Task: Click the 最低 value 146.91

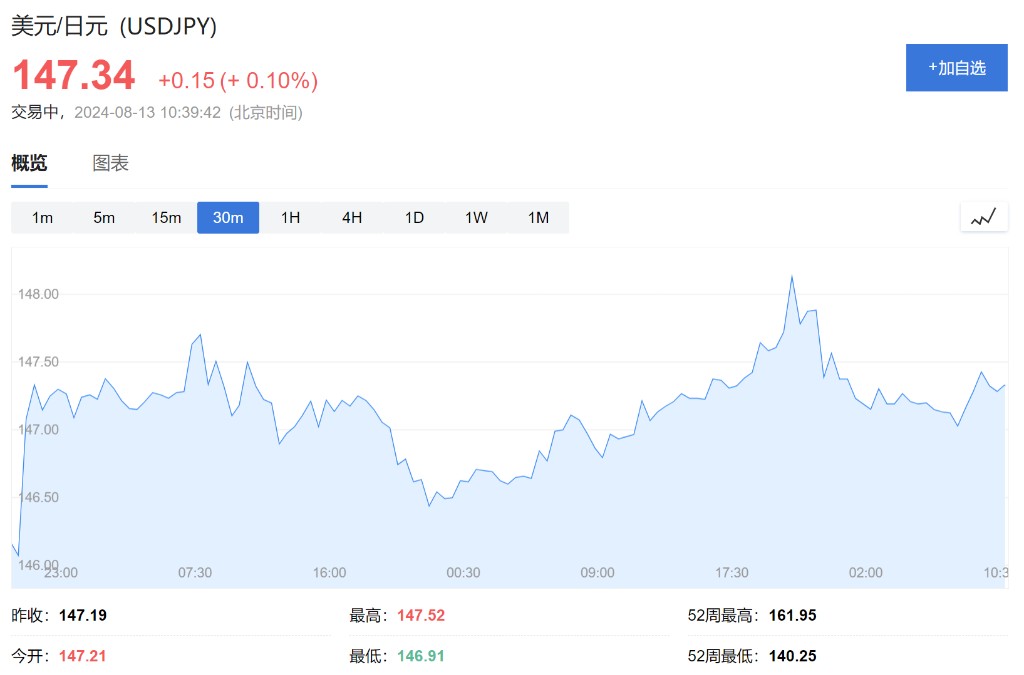Action: click(421, 656)
